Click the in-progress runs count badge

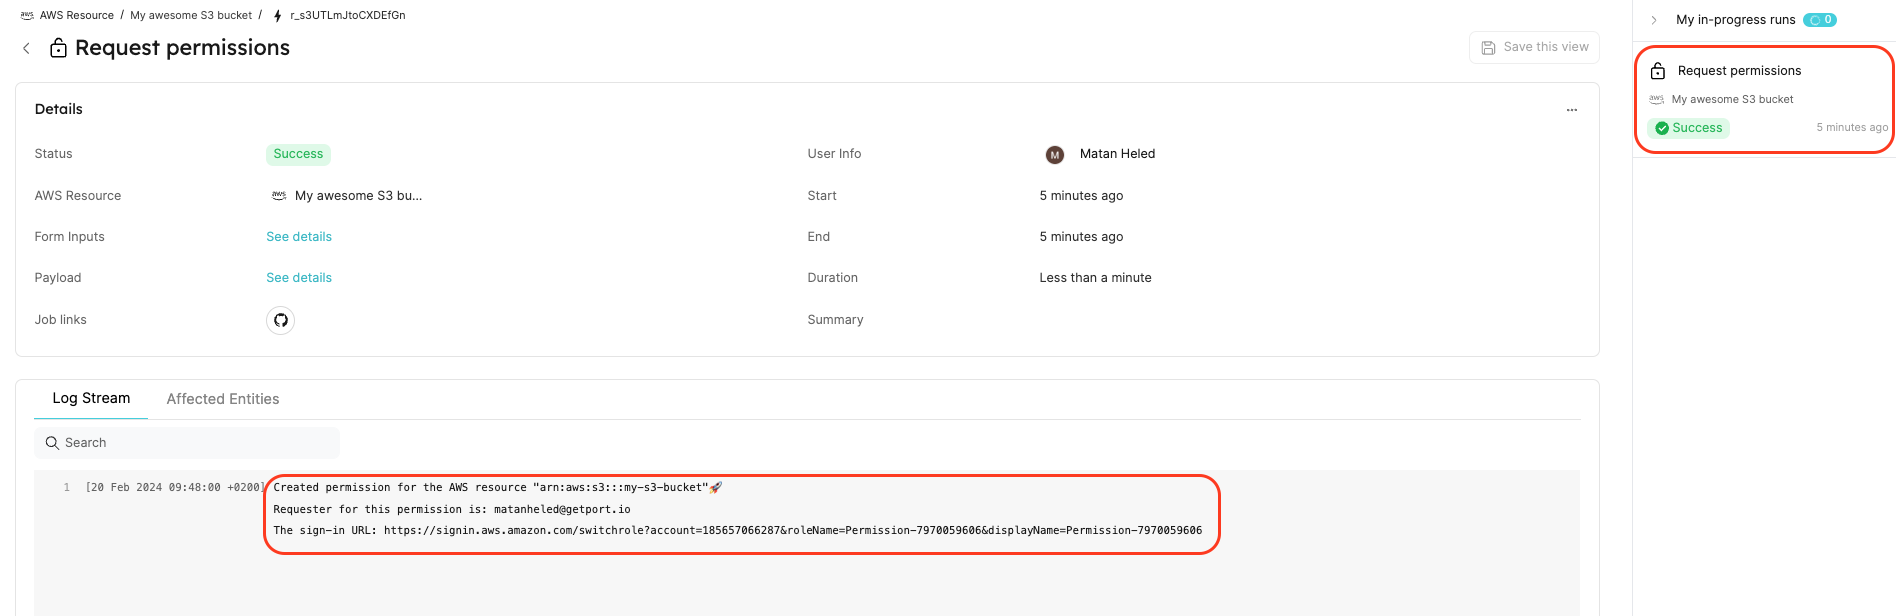coord(1819,20)
